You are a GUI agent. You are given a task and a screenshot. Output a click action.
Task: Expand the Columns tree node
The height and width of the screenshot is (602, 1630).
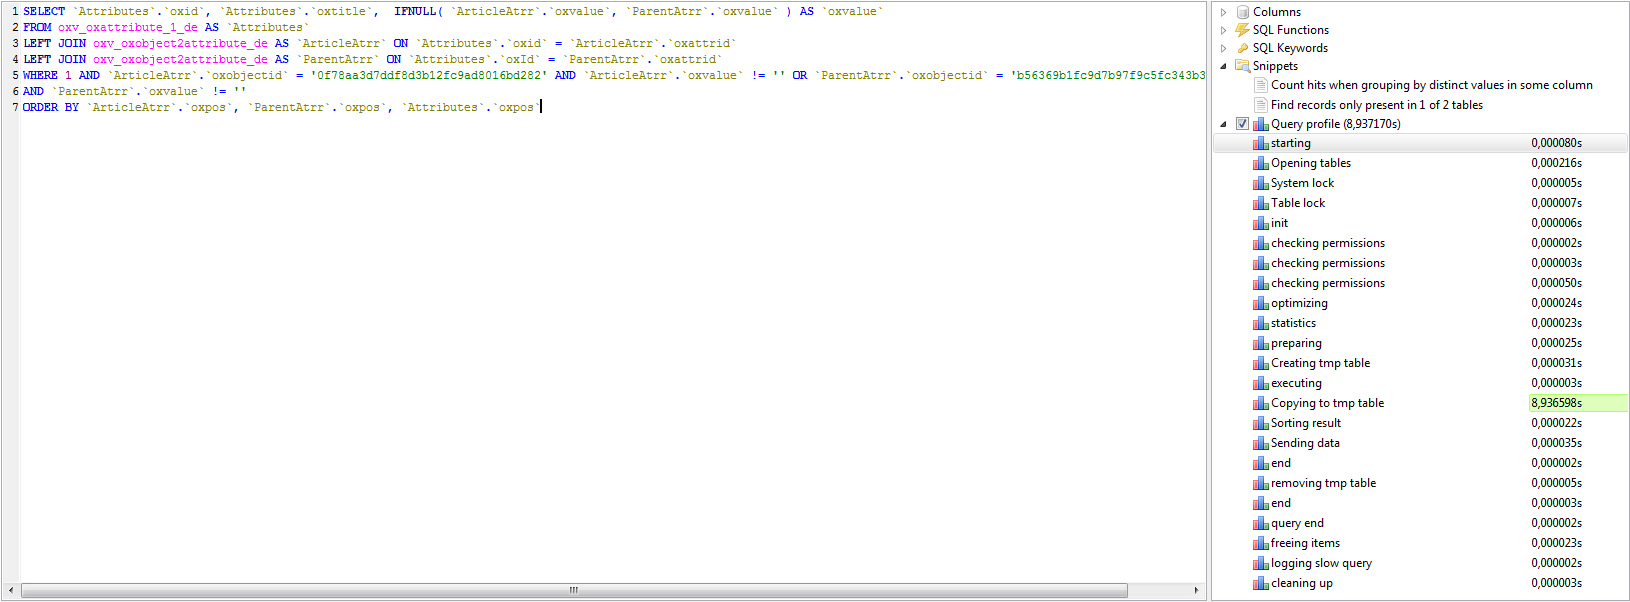pyautogui.click(x=1223, y=12)
